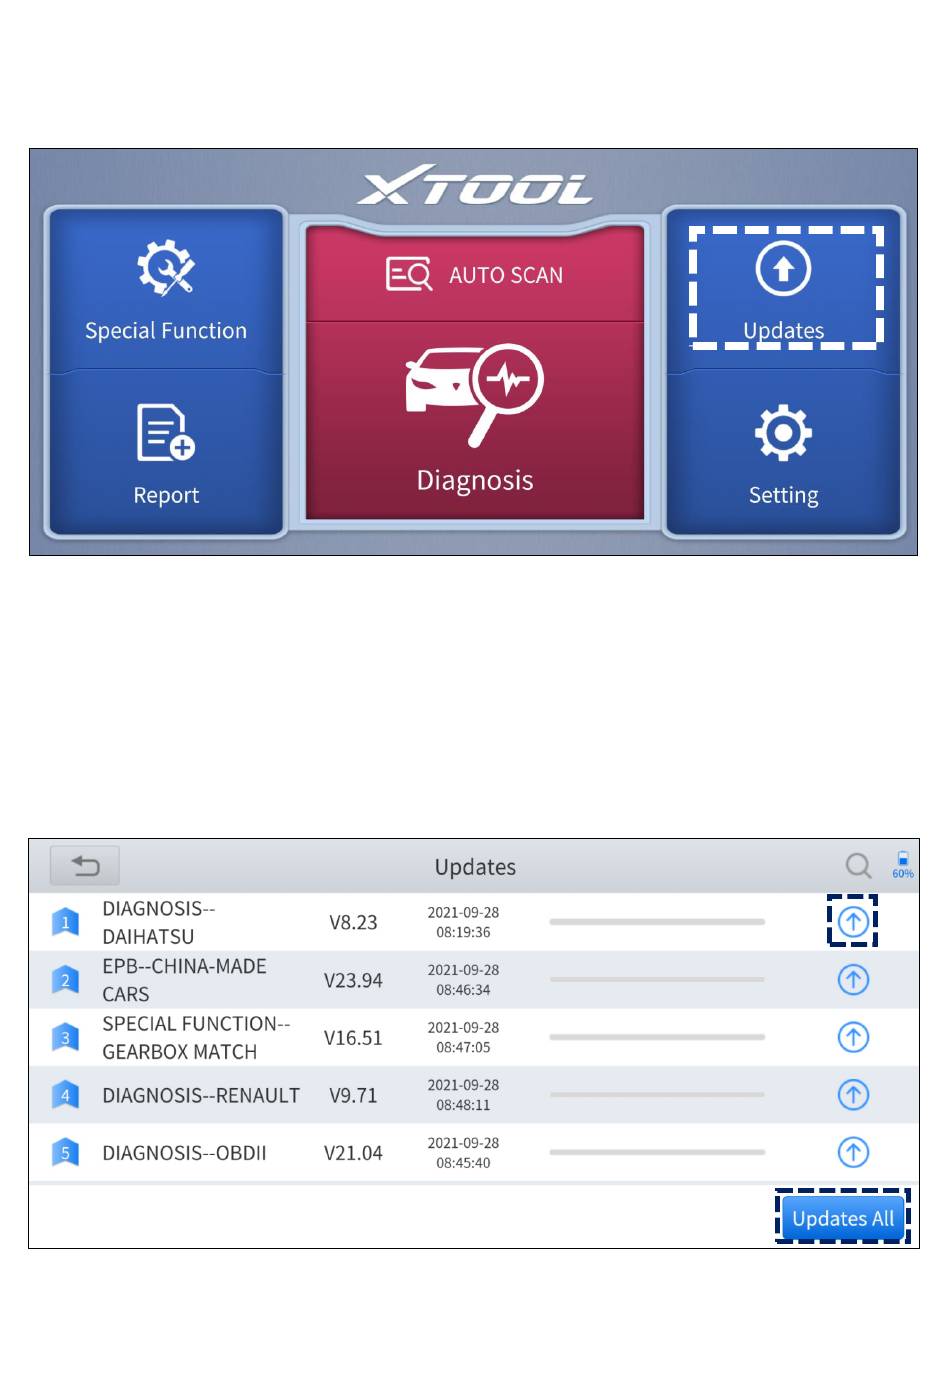The image size is (950, 1387).
Task: Click the DIAGNOSIS--OBDII progress bar
Action: (657, 1152)
